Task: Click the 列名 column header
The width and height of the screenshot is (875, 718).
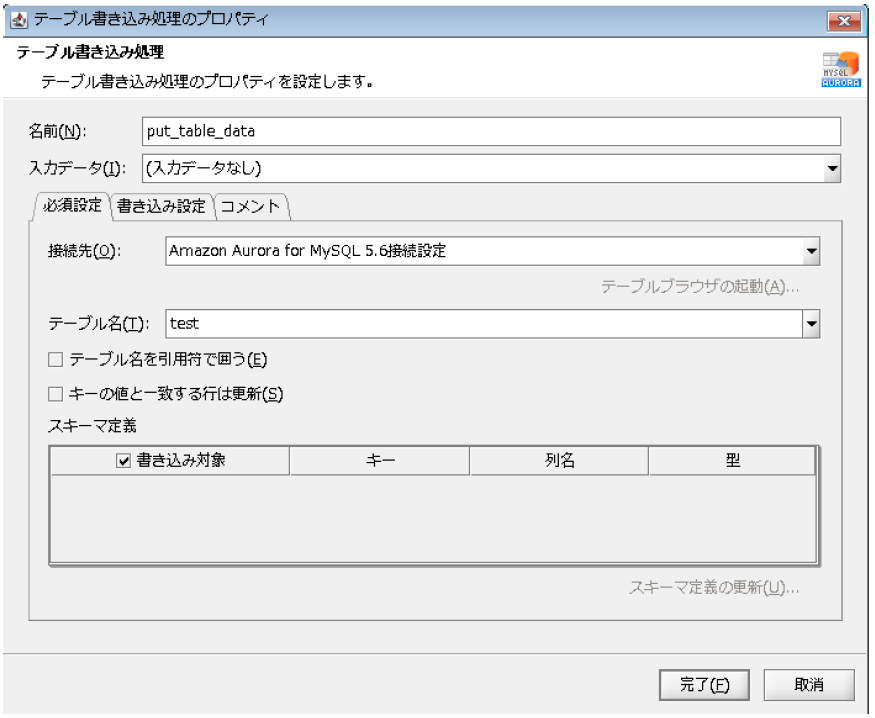Action: pos(558,460)
